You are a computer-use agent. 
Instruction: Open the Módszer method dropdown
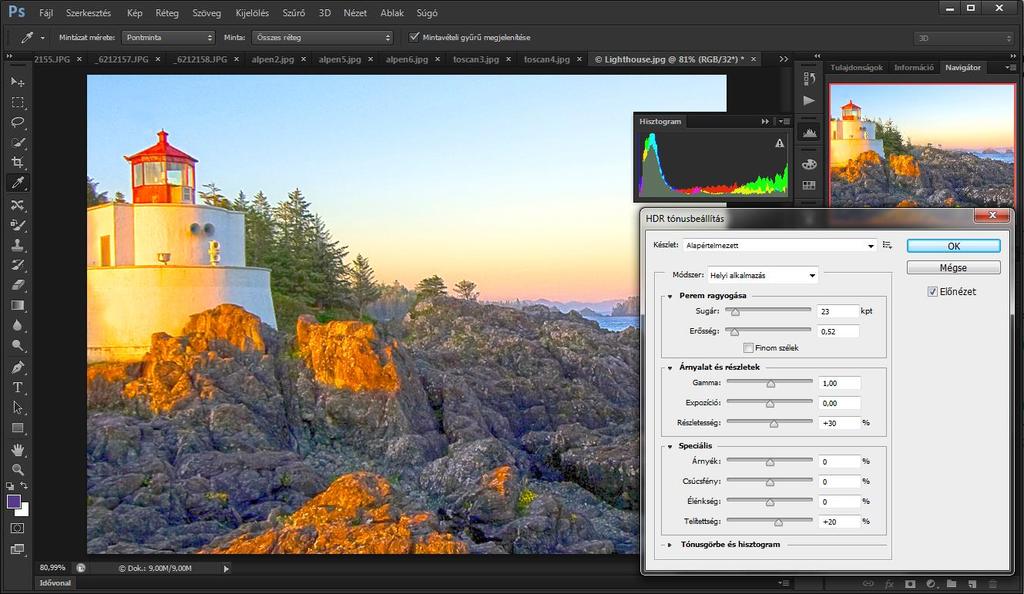[763, 275]
